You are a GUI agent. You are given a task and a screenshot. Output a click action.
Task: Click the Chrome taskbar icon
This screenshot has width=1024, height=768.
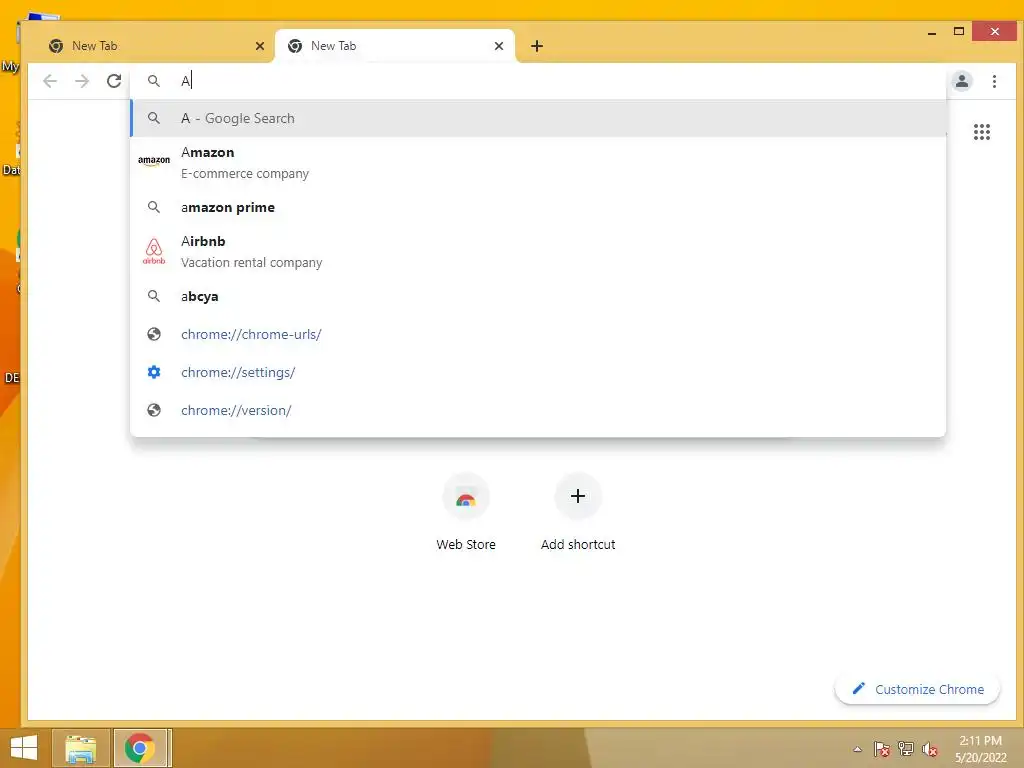coord(142,748)
